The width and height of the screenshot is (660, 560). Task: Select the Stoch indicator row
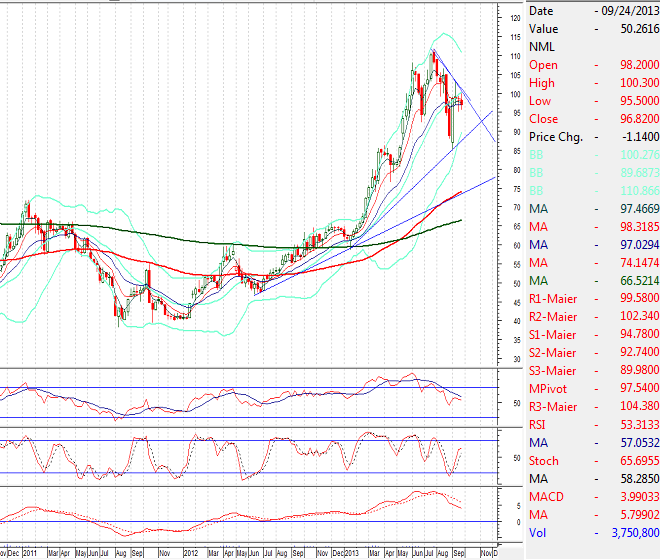pos(593,461)
